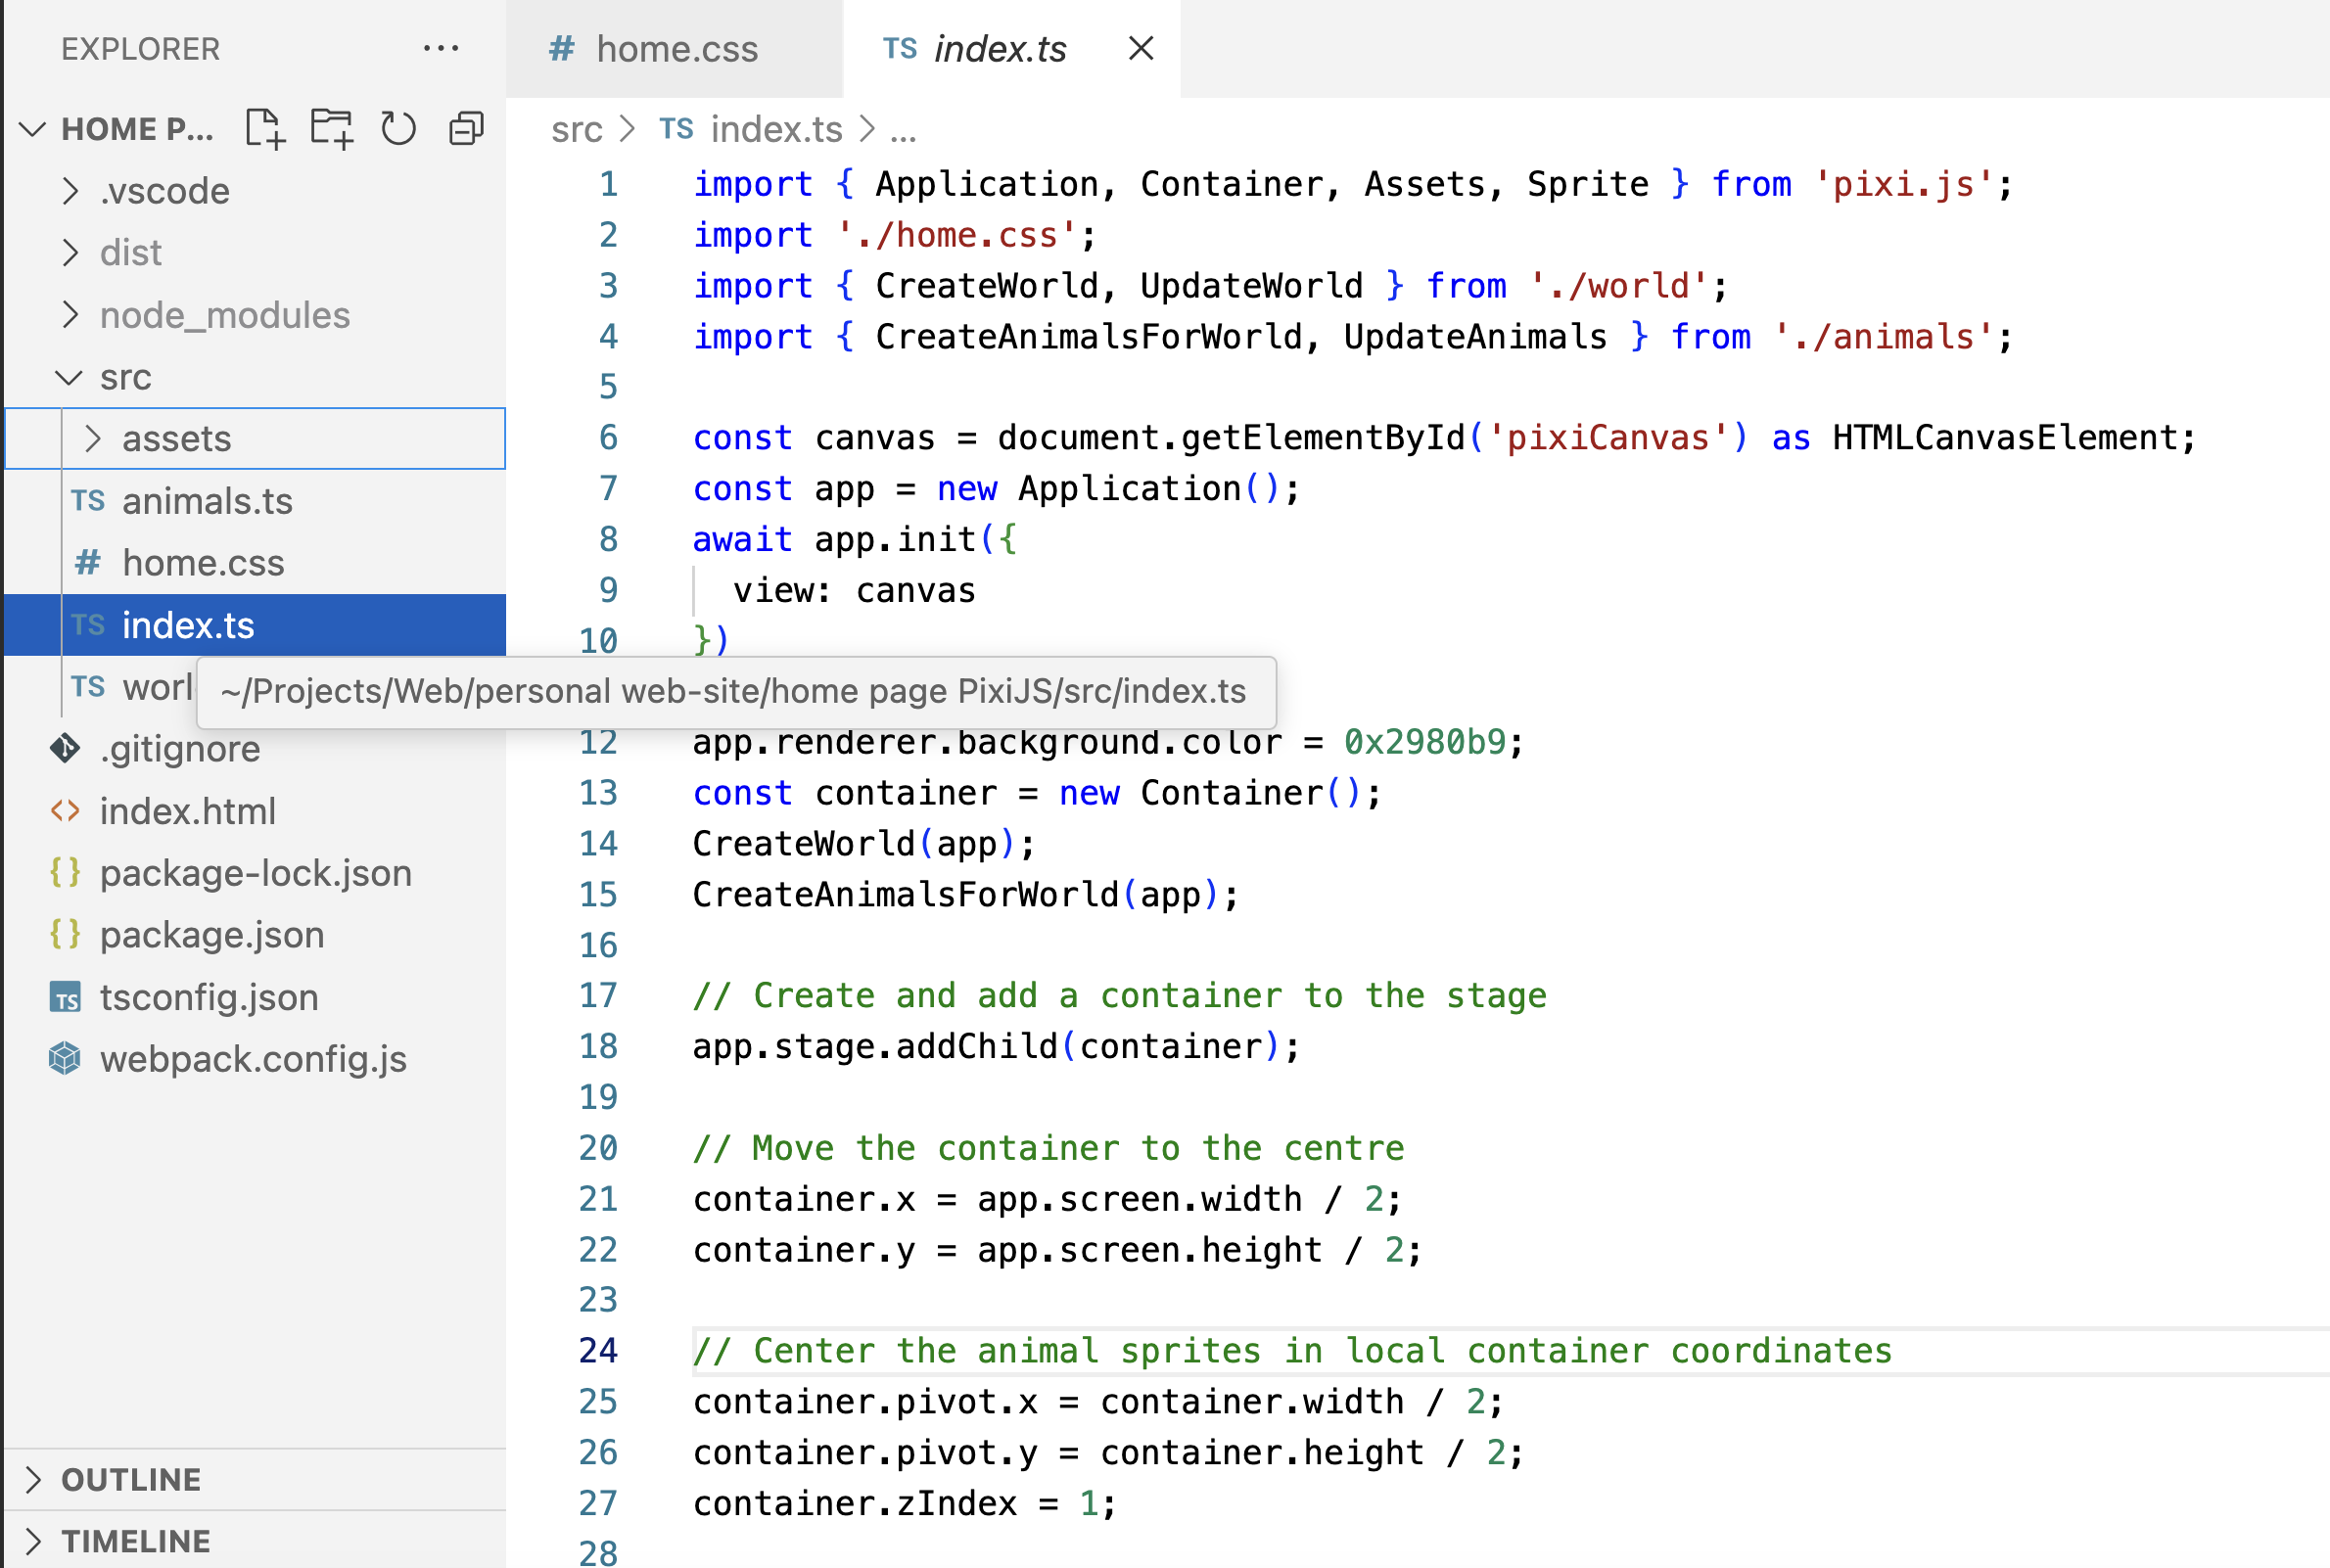Viewport: 2330px width, 1568px height.
Task: Click the New File icon in Explorer
Action: pos(265,129)
